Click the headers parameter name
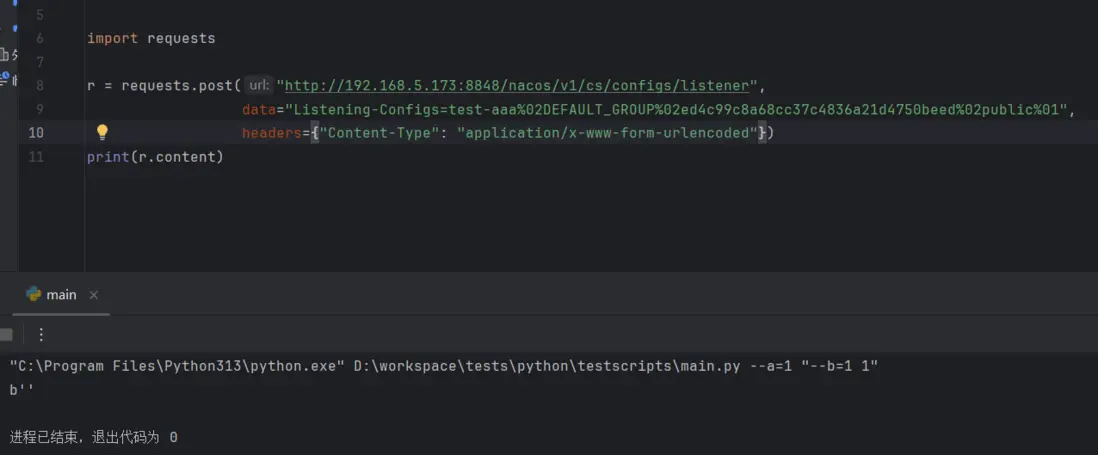The height and width of the screenshot is (455, 1098). coord(271,133)
